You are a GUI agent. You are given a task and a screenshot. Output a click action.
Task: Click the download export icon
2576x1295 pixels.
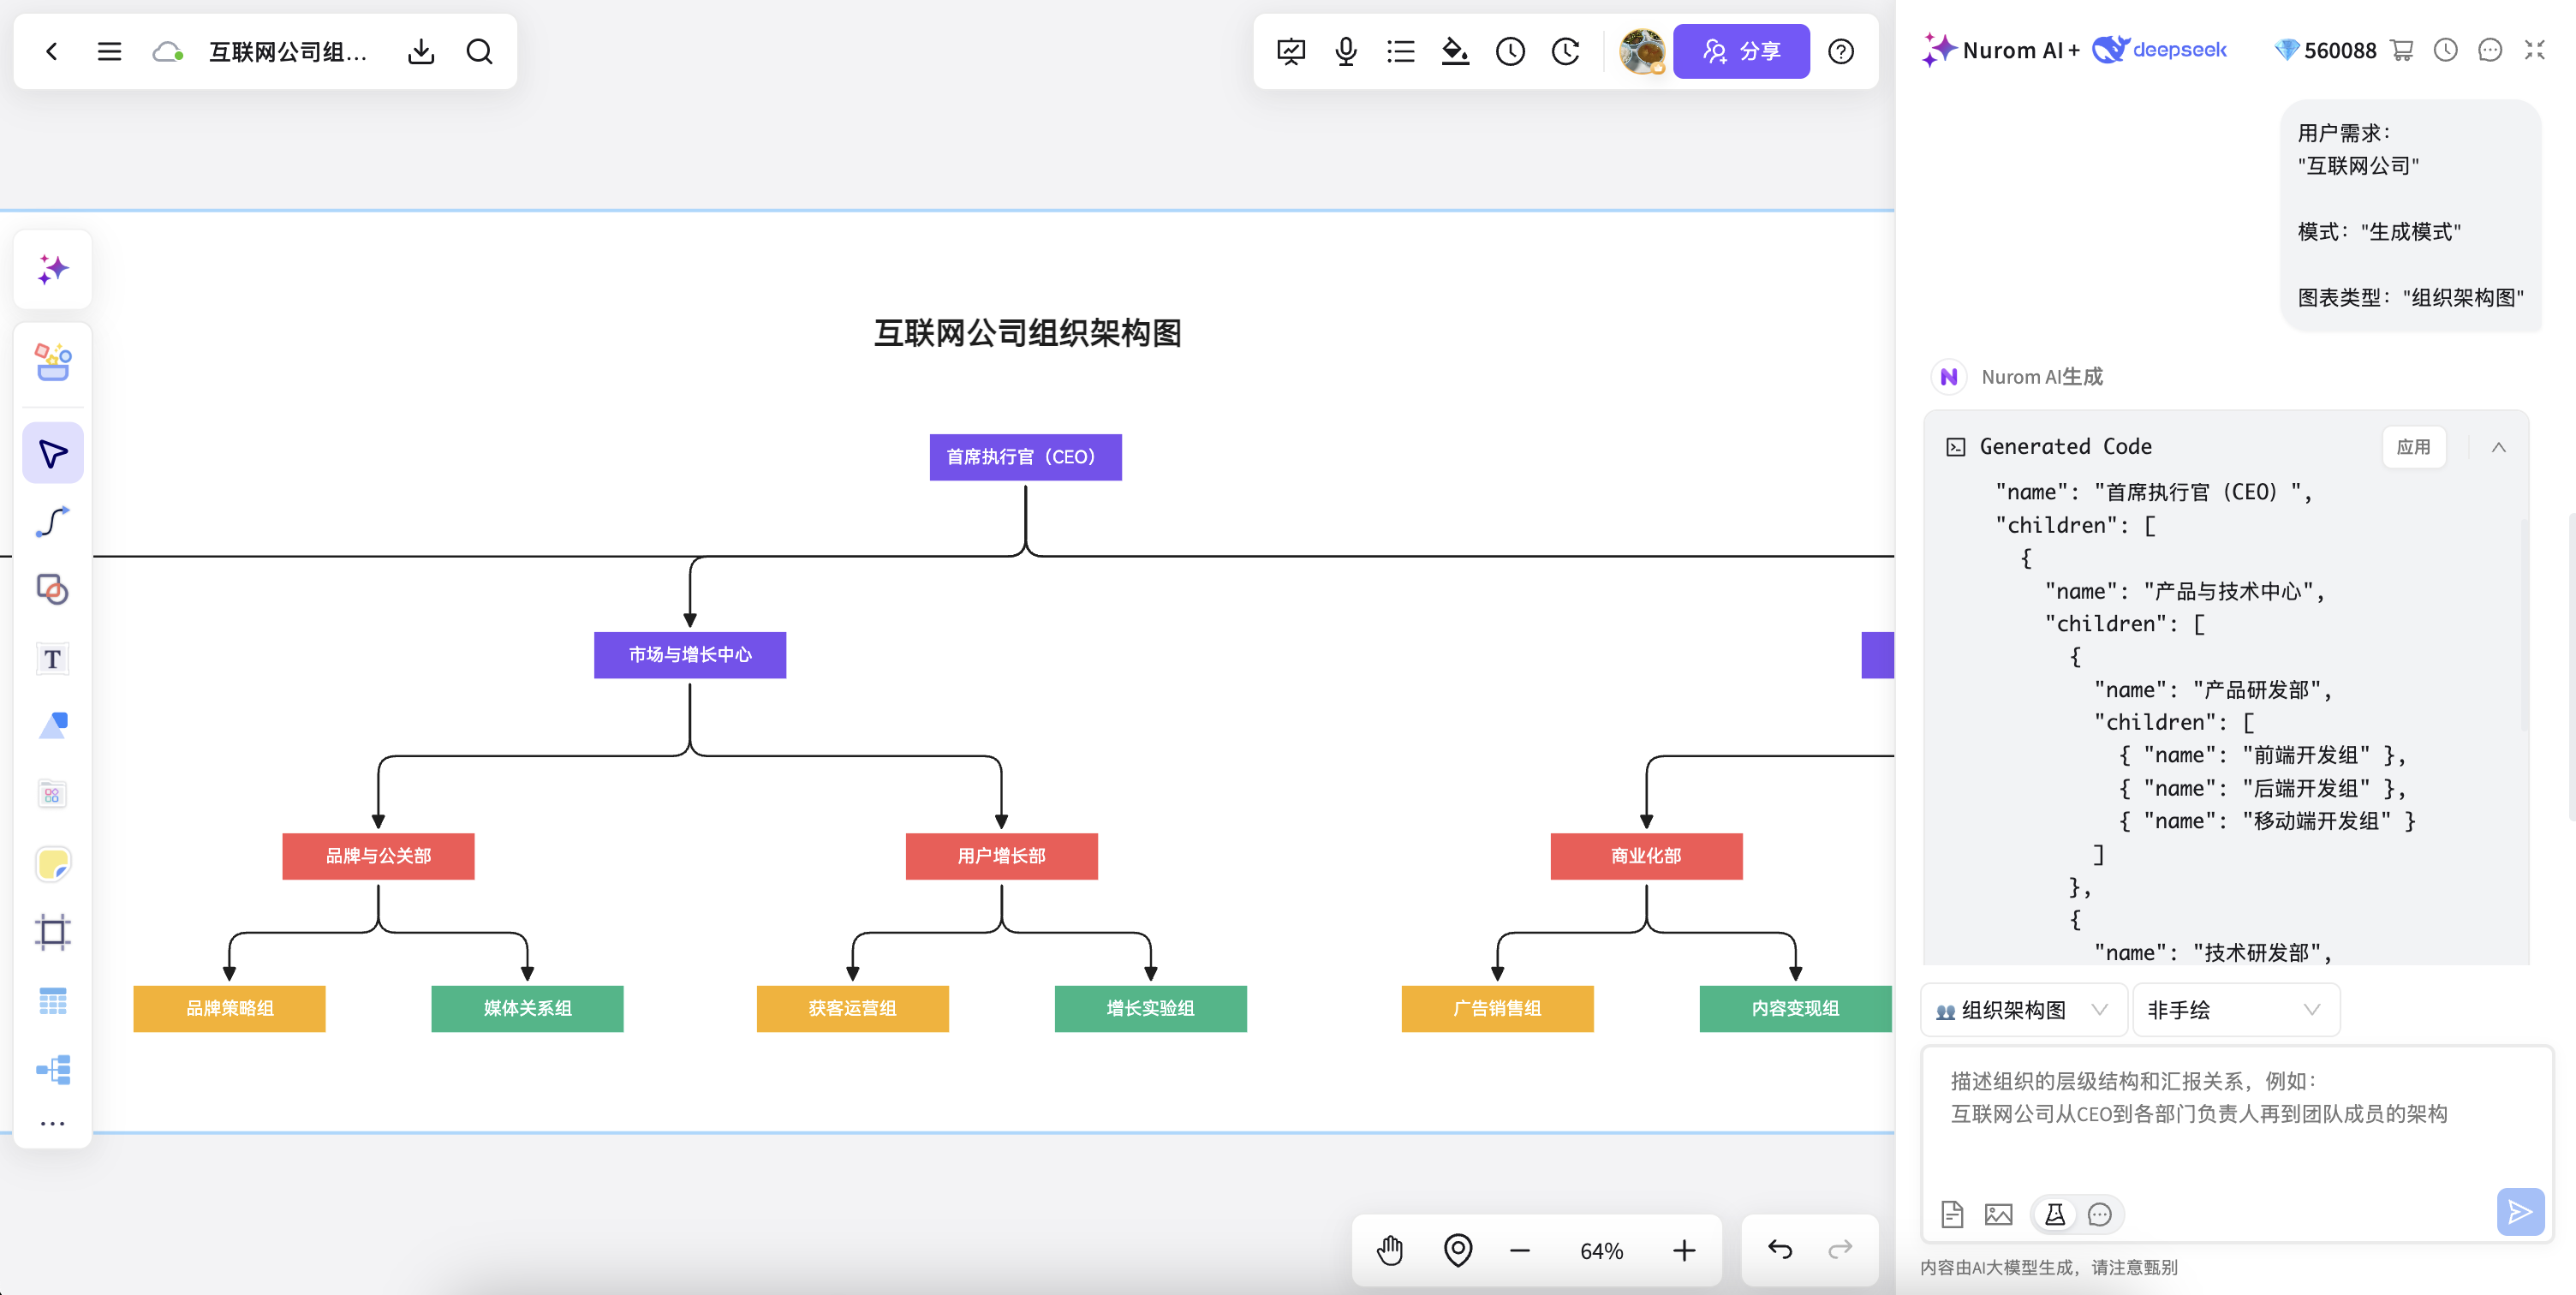coord(421,51)
